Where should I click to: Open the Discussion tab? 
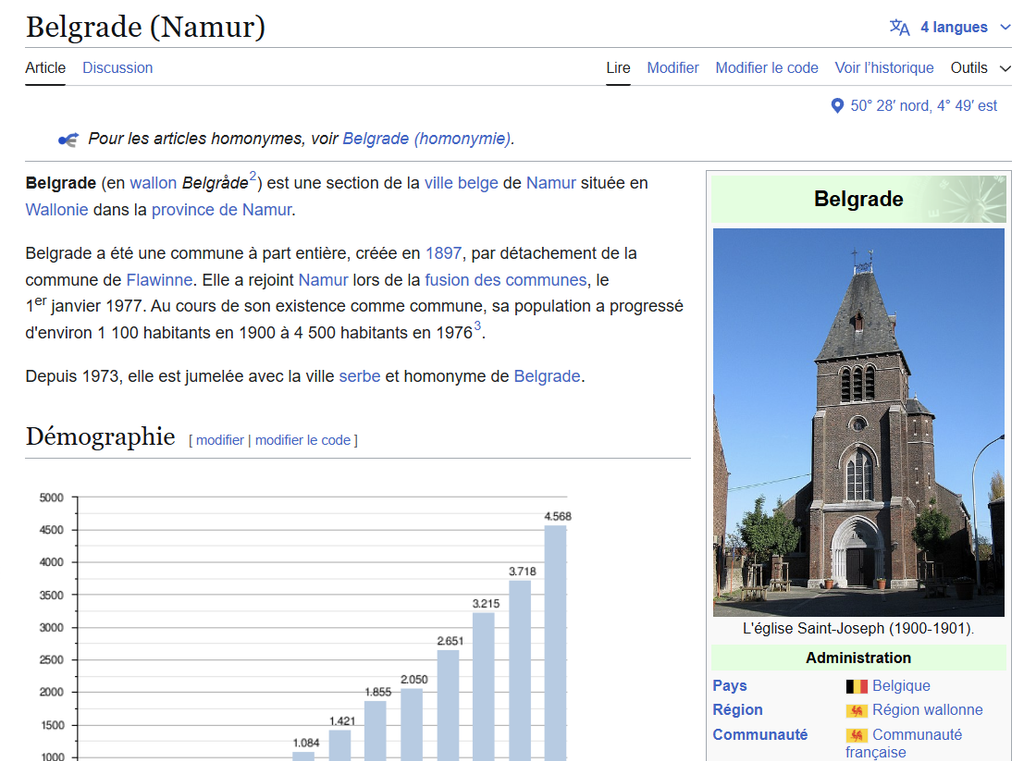[118, 68]
